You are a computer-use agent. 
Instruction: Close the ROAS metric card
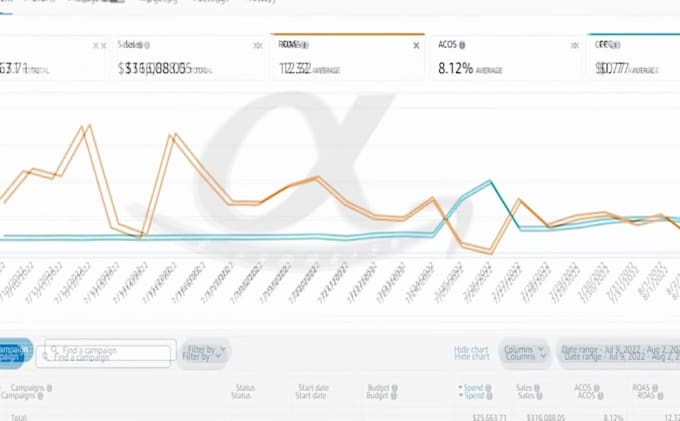point(416,46)
